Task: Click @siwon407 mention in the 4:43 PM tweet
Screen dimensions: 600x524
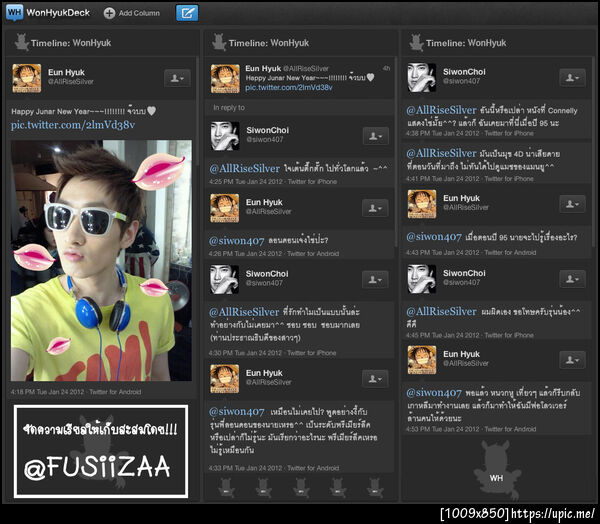Action: click(434, 237)
